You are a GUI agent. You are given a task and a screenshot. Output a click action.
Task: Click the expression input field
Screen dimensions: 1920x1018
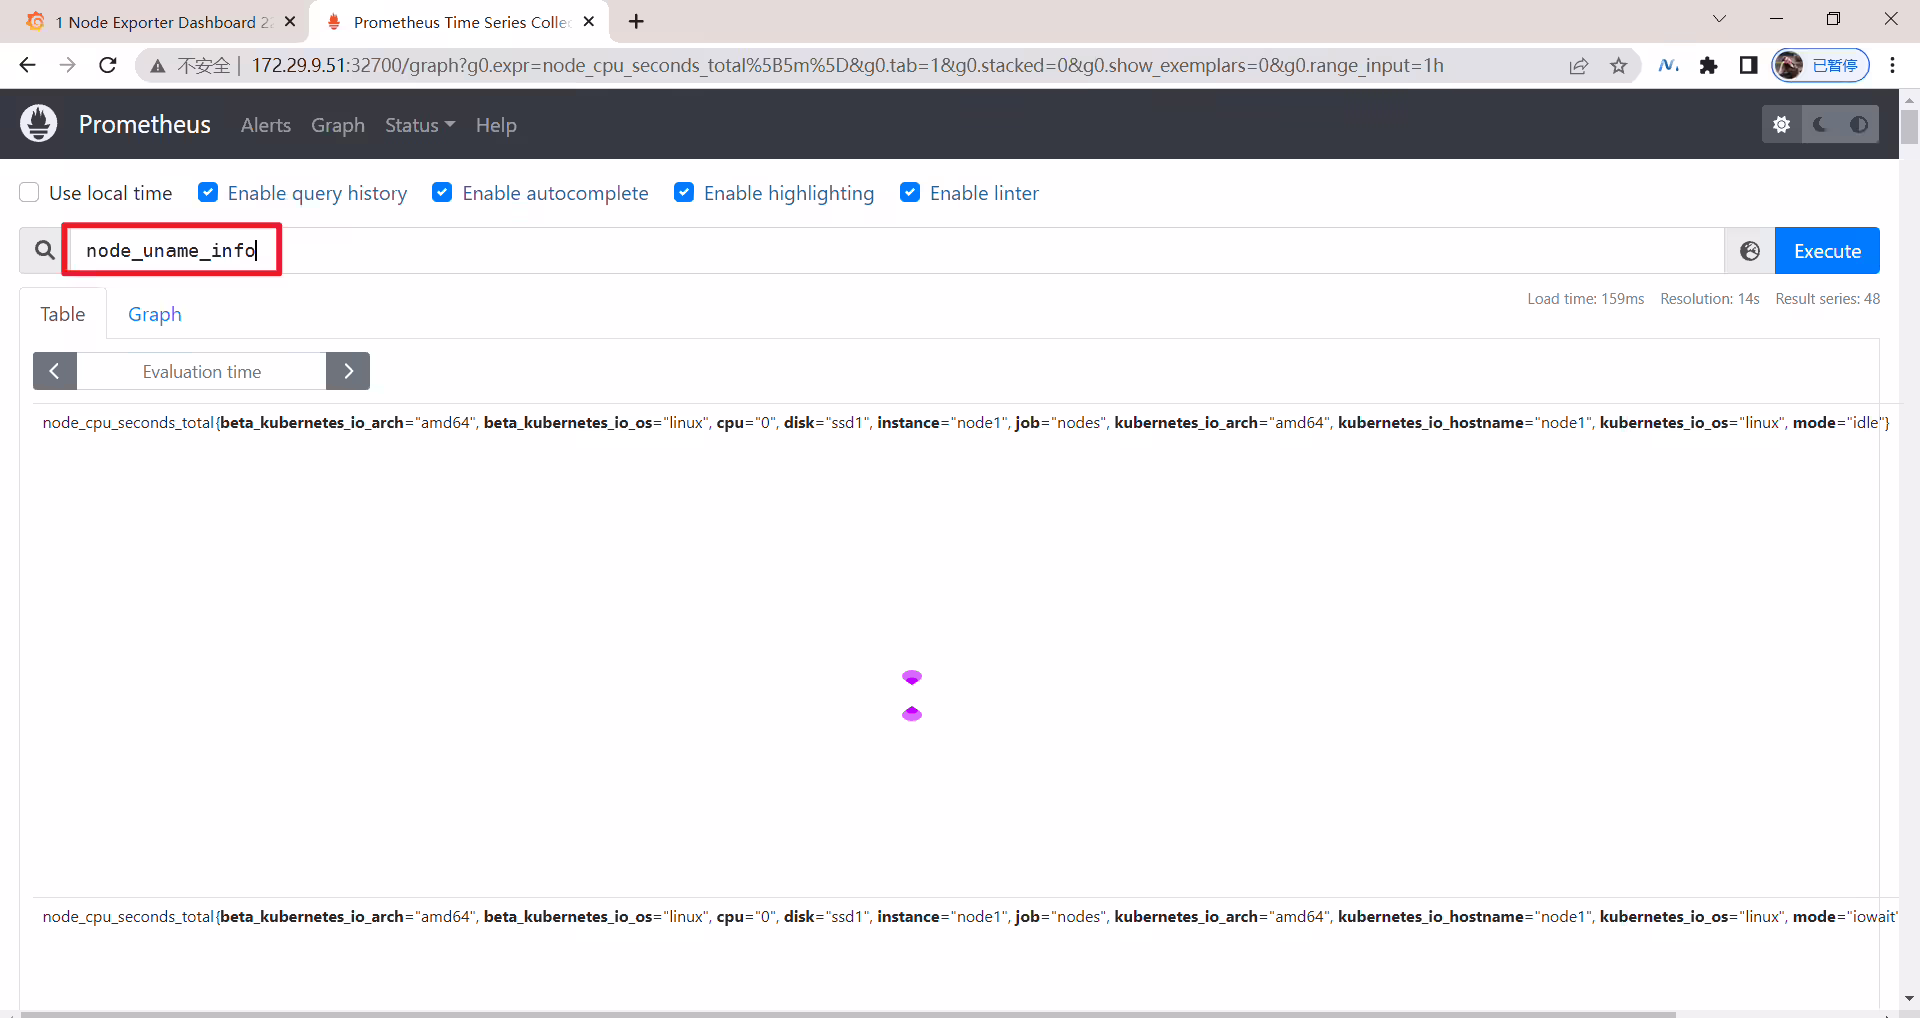click(895, 251)
